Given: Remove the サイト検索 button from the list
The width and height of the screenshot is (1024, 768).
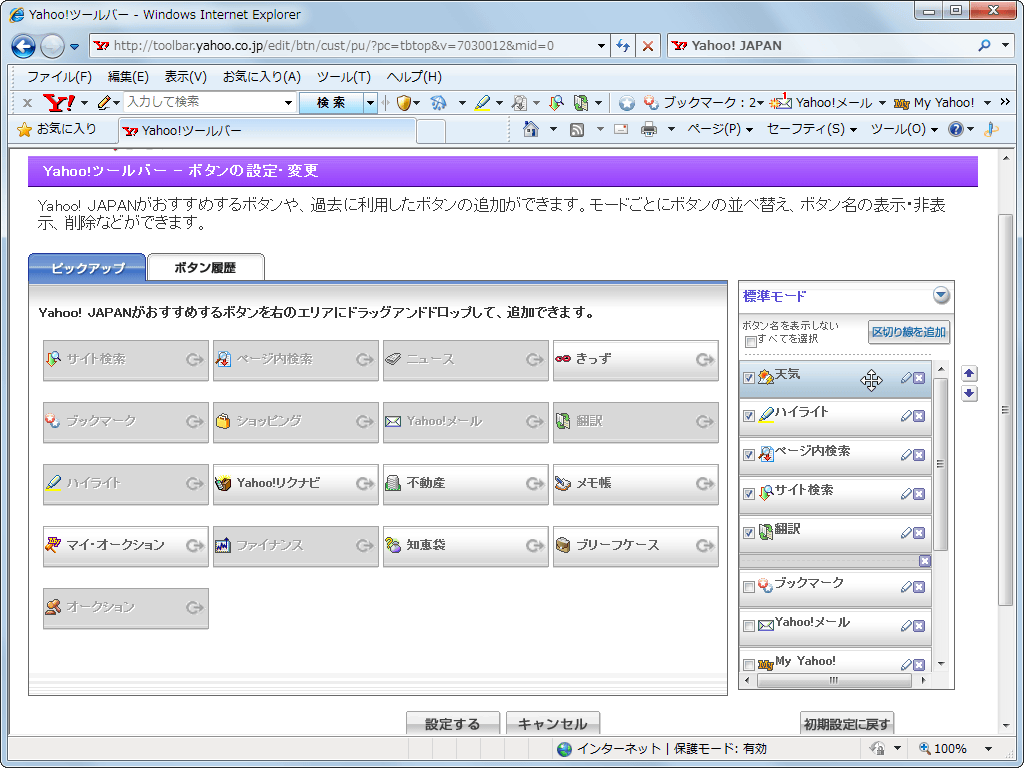Looking at the screenshot, I should [919, 494].
